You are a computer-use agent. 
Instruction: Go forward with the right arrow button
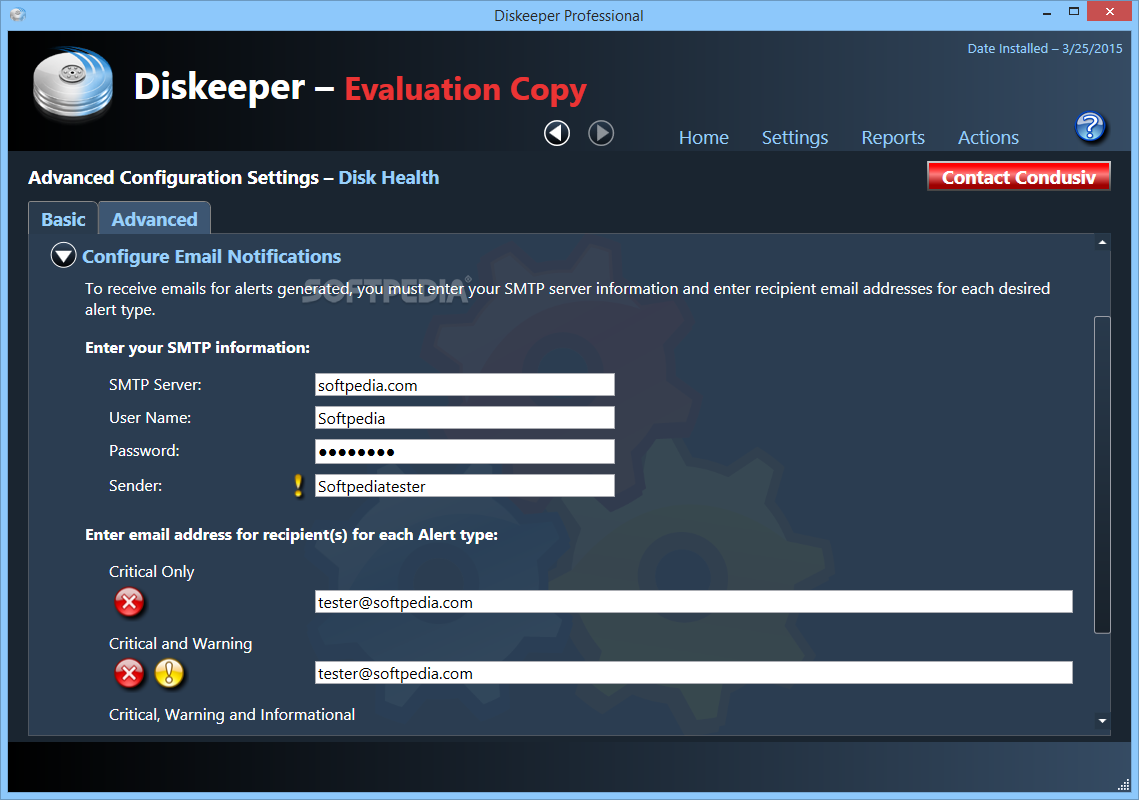click(601, 133)
